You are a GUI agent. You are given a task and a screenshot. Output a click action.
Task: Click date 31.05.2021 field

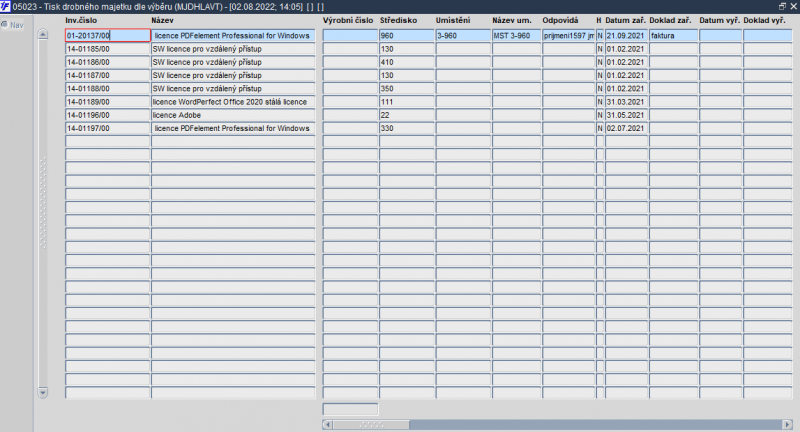click(626, 115)
